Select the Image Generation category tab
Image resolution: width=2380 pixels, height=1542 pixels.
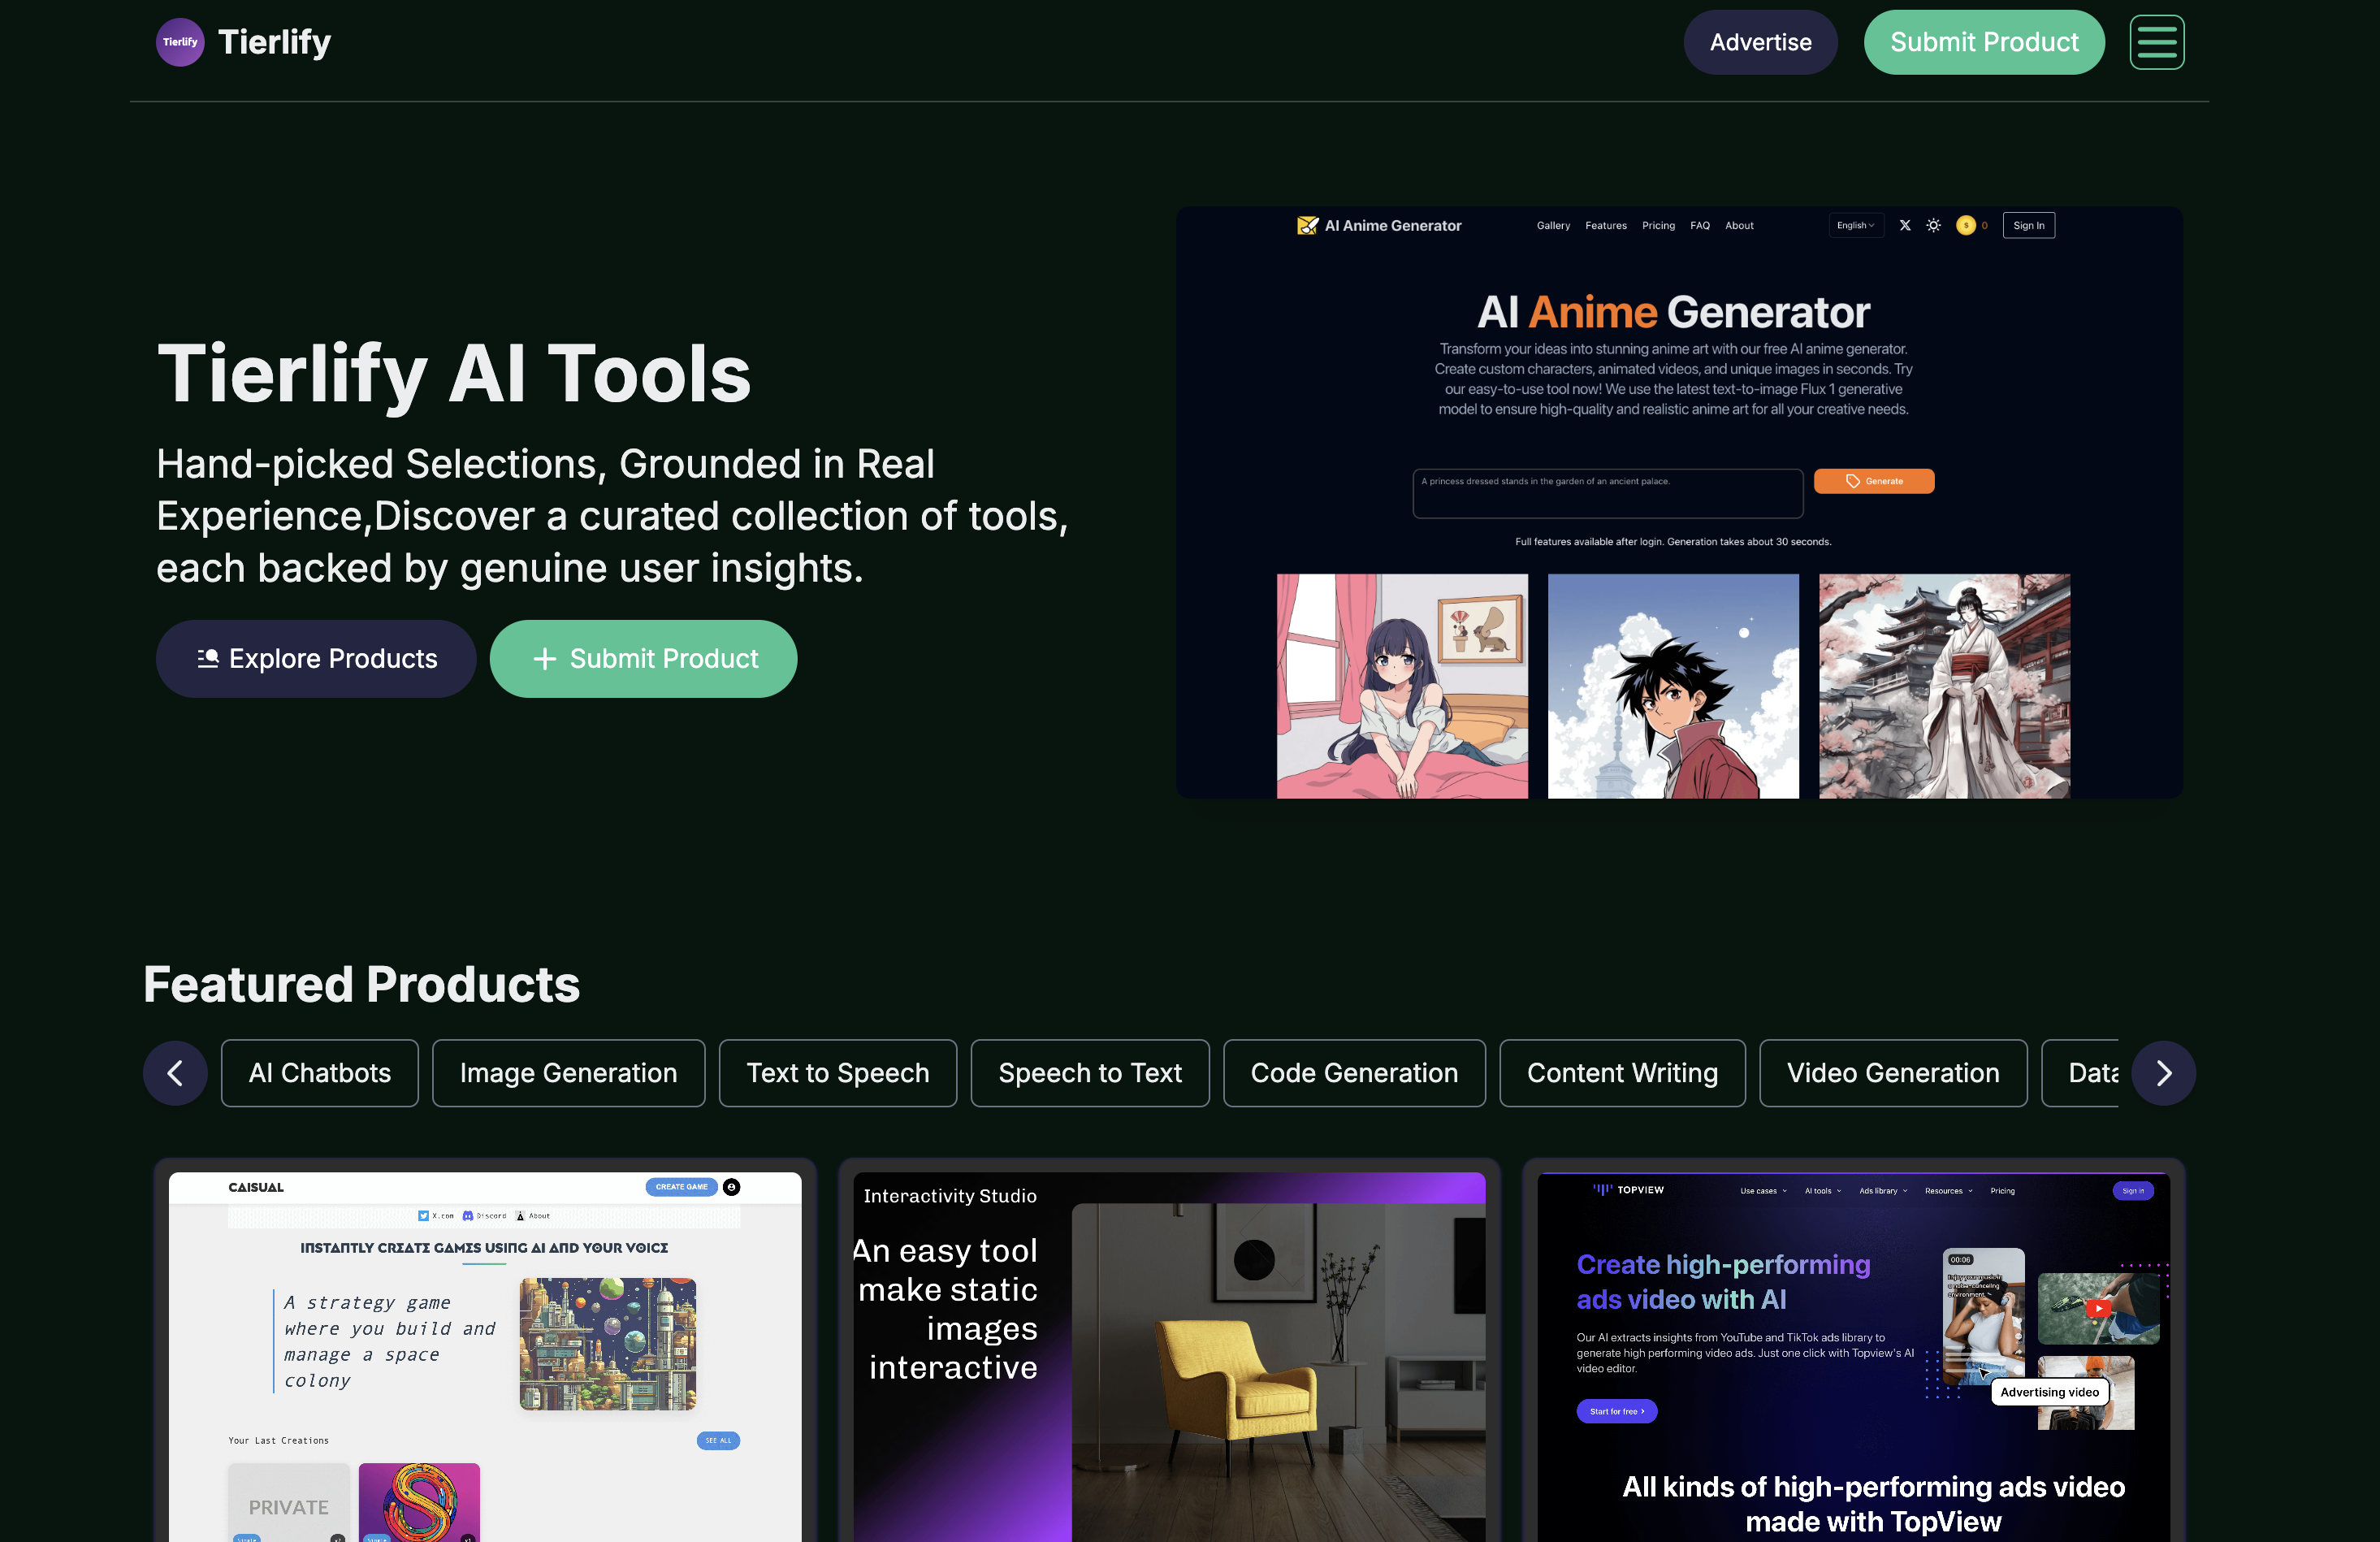(568, 1073)
